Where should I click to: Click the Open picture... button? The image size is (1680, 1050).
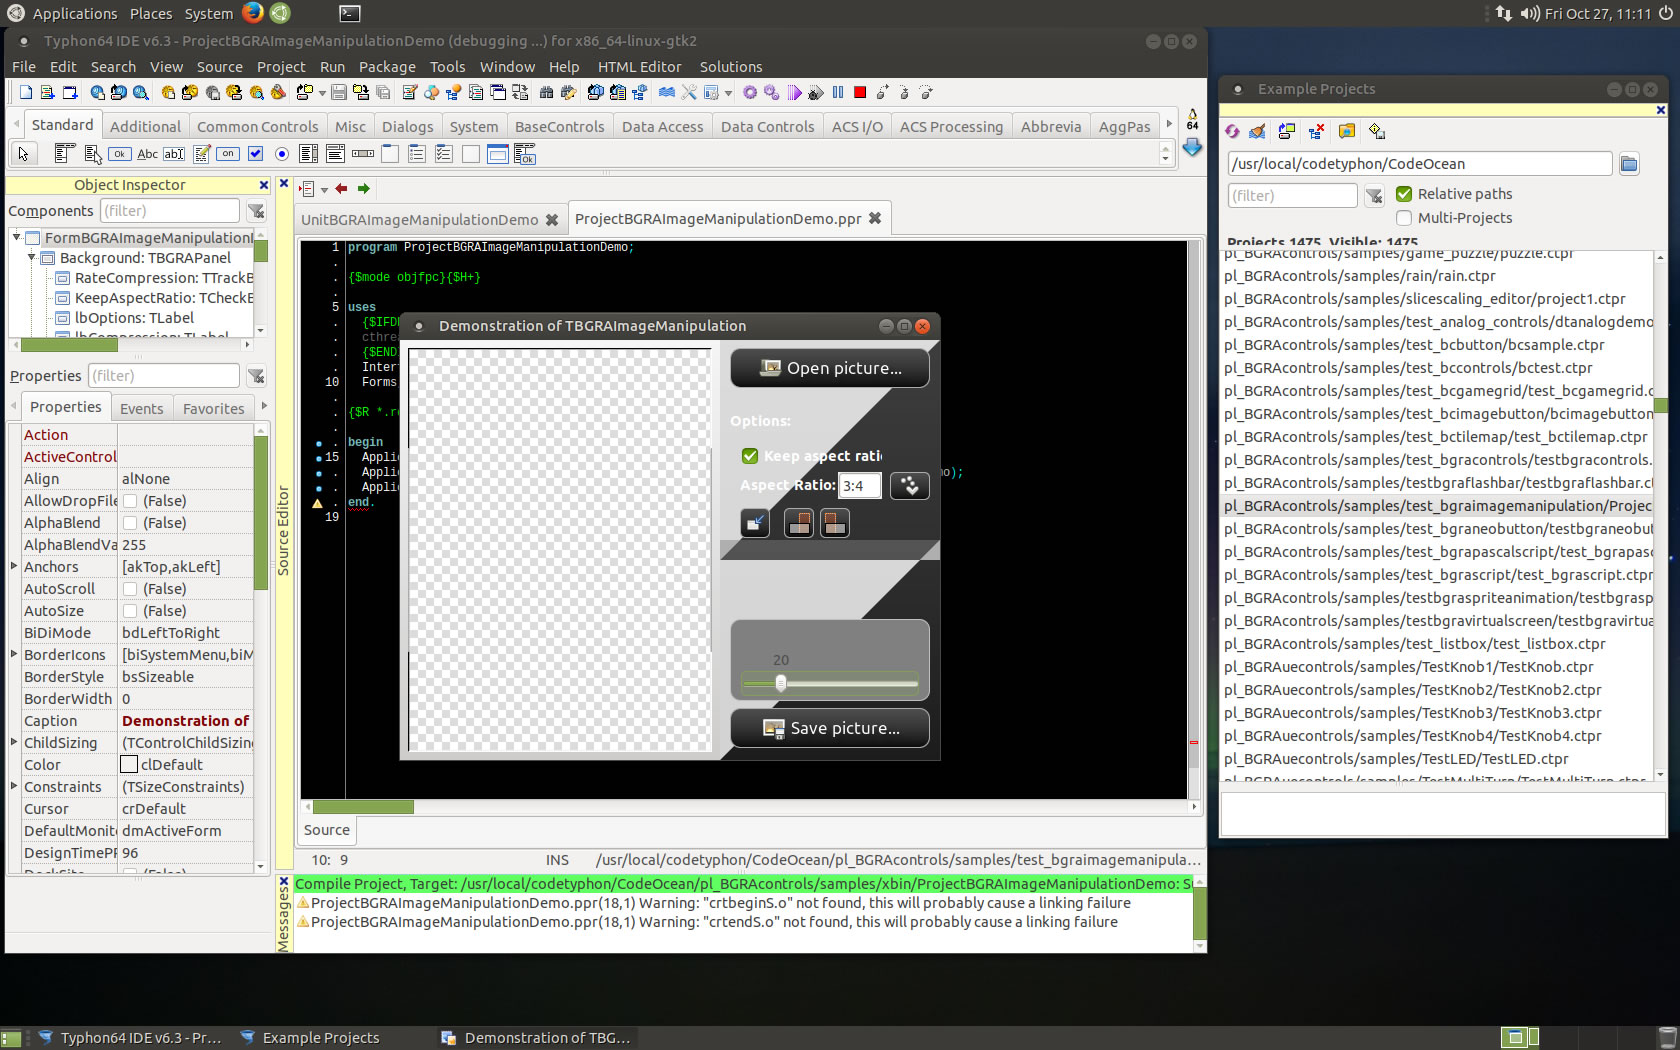coord(830,368)
